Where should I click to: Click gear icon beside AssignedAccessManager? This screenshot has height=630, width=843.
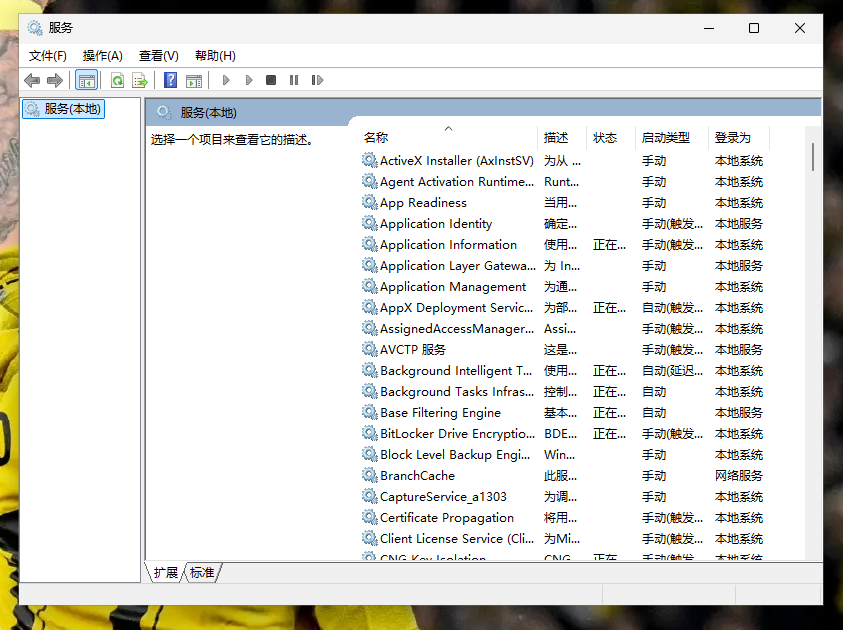pos(369,328)
